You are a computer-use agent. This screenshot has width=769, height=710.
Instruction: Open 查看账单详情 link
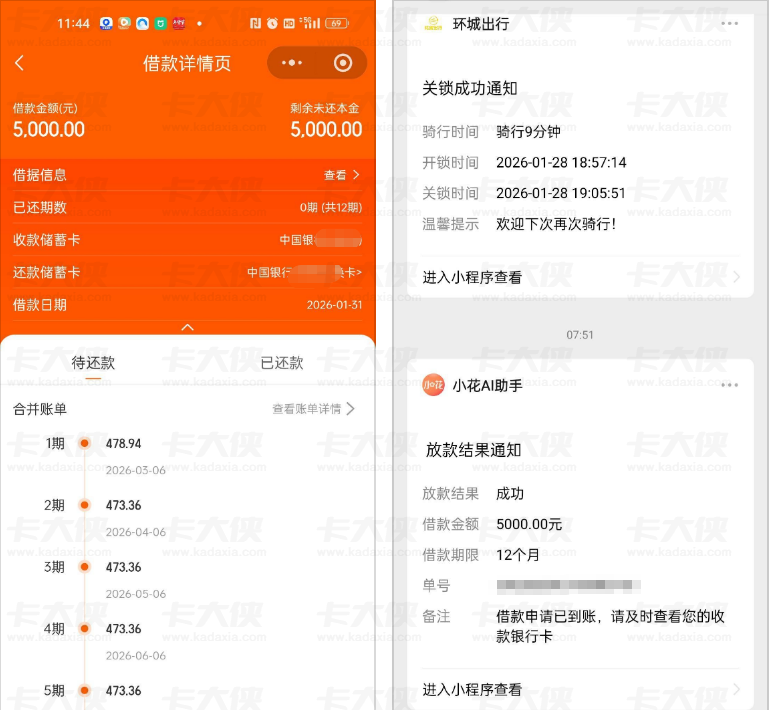307,408
